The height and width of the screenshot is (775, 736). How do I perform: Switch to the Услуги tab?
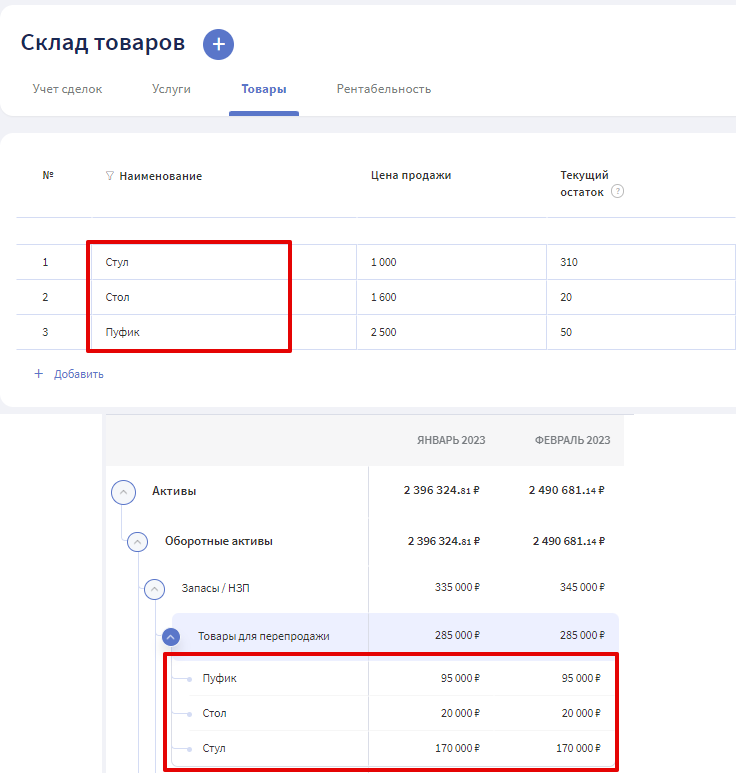tap(171, 89)
